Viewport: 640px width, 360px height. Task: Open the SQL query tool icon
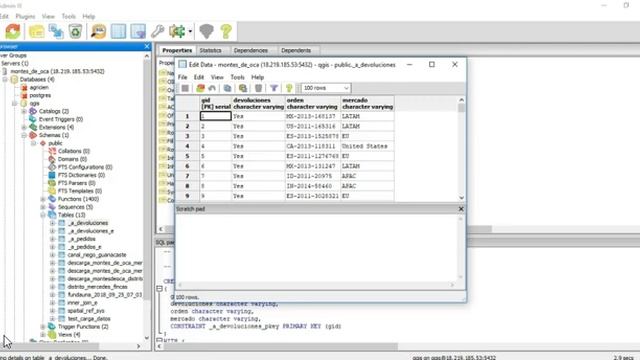coord(98,31)
